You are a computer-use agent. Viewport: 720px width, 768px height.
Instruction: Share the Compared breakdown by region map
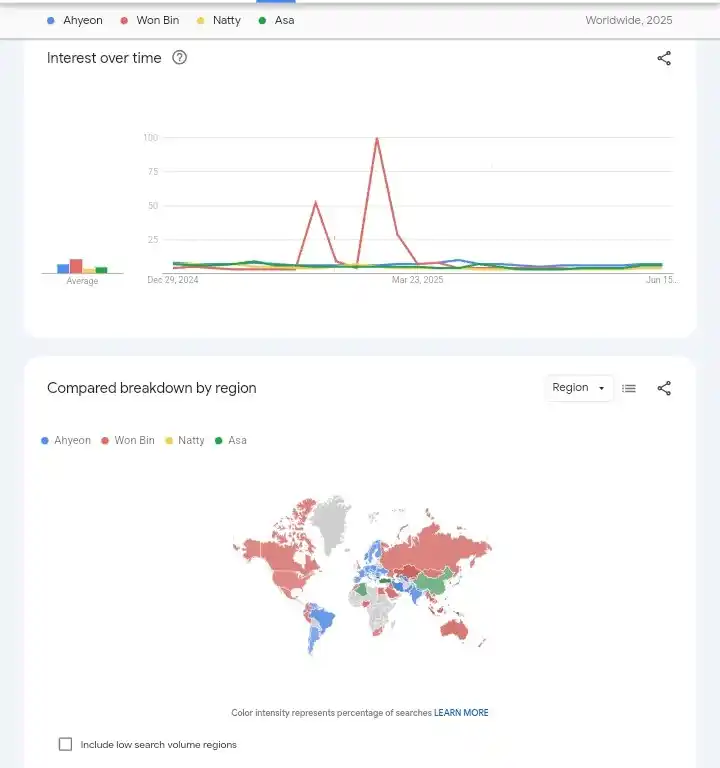(664, 388)
